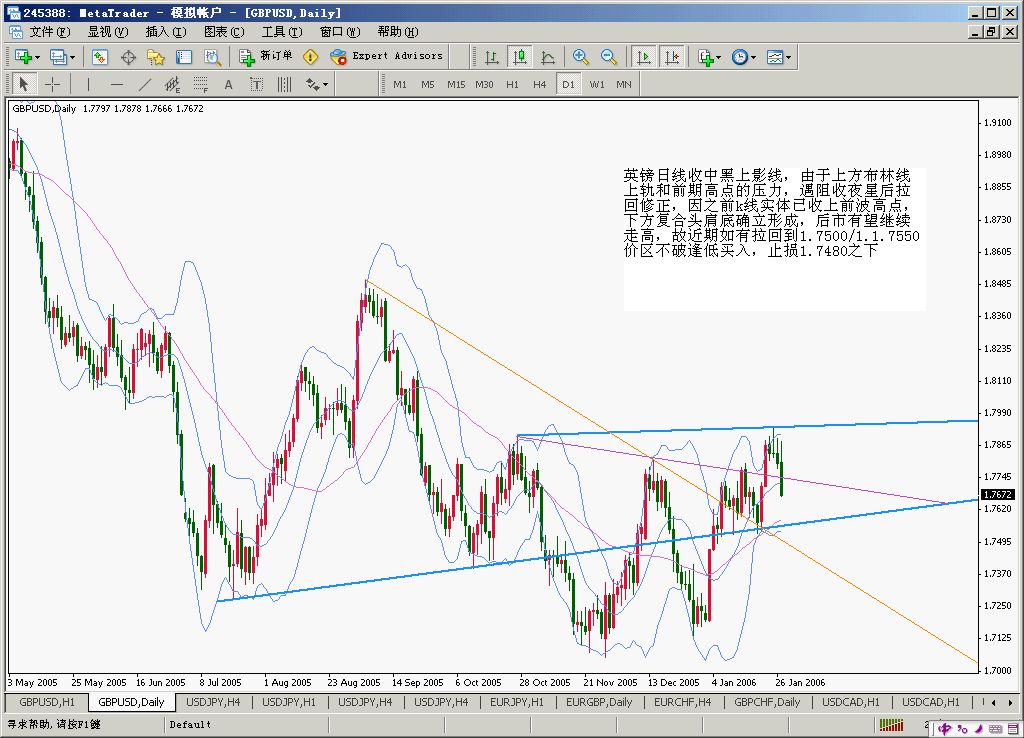Click the Zoom Out magnifier
This screenshot has width=1024, height=738.
point(609,57)
